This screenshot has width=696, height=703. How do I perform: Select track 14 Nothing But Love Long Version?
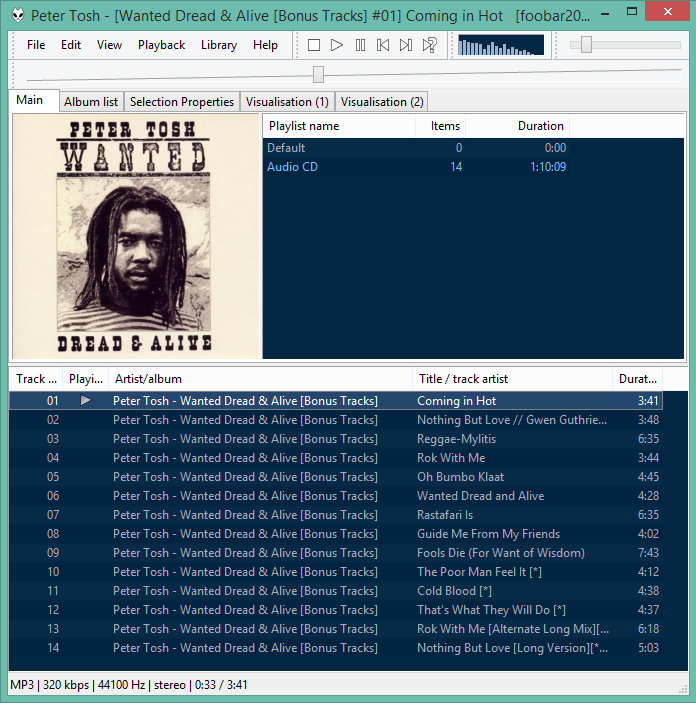[335, 648]
